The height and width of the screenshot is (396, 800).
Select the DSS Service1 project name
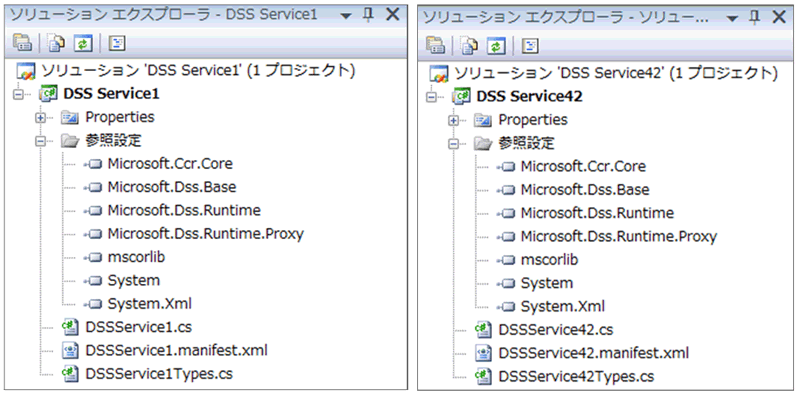111,94
